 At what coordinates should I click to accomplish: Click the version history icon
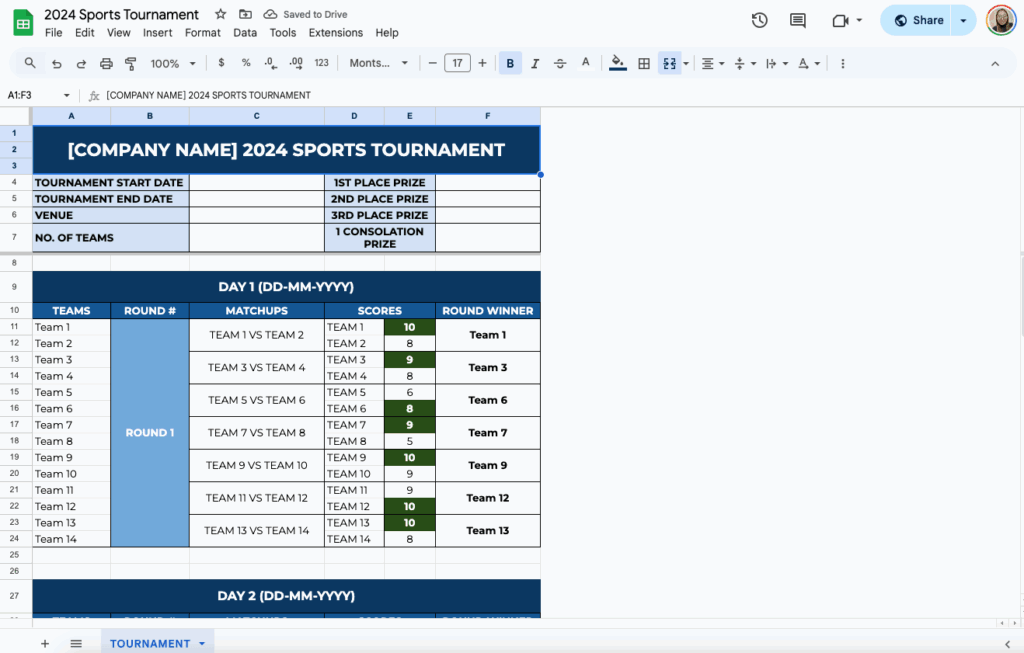tap(759, 19)
